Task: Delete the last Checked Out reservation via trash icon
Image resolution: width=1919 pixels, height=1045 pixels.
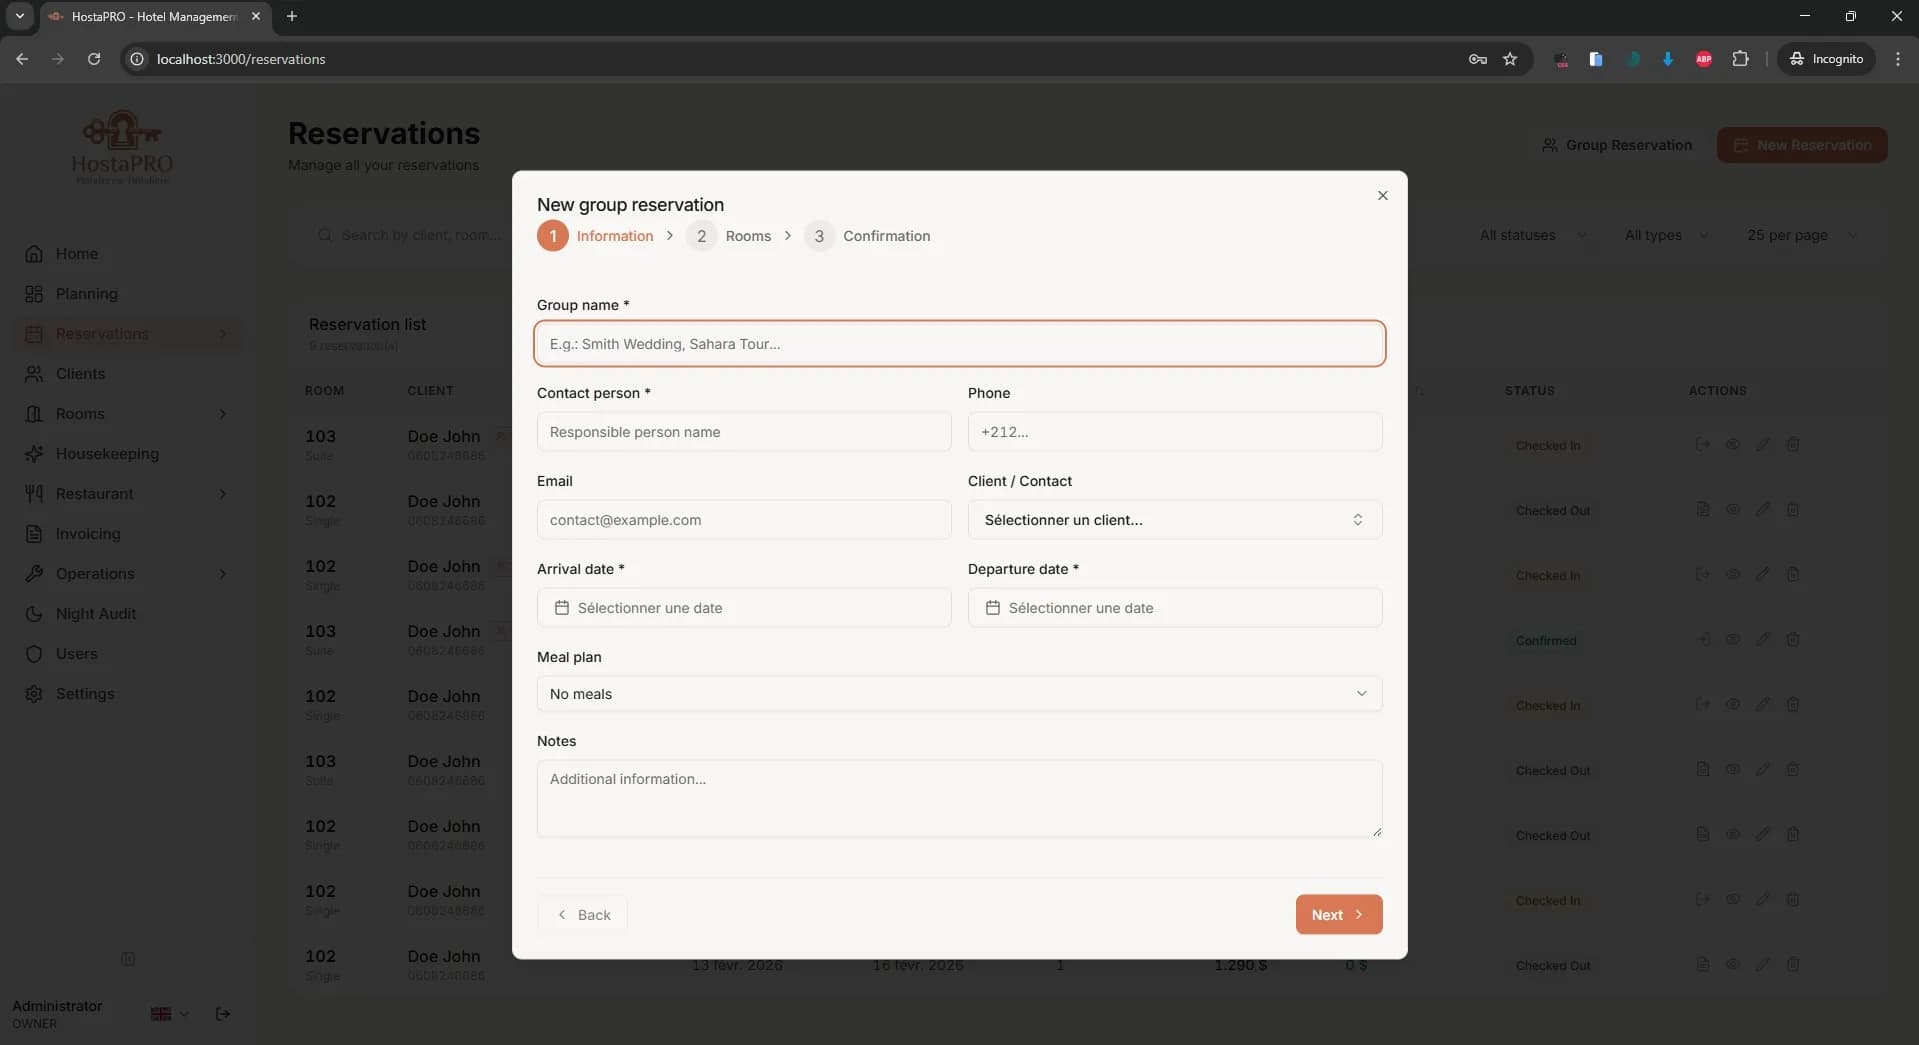Action: [1792, 964]
